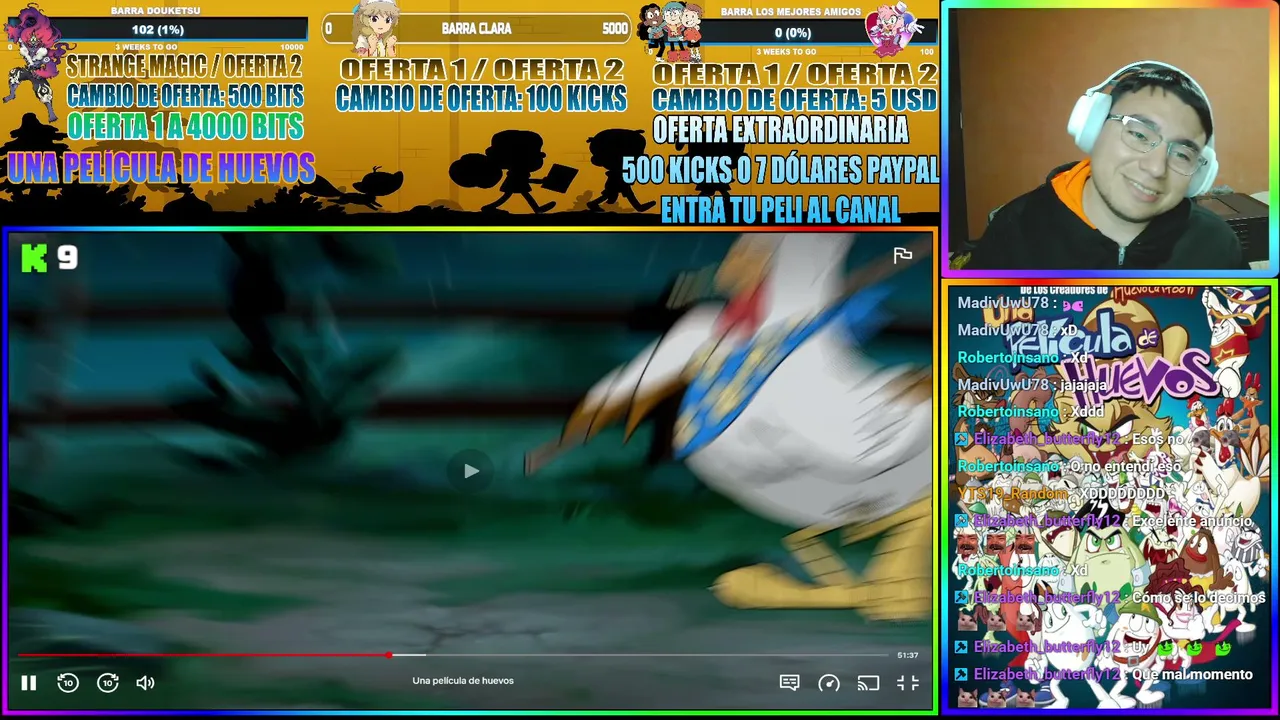Click the 51:37 remaining time display
The image size is (1280, 720).
click(908, 655)
